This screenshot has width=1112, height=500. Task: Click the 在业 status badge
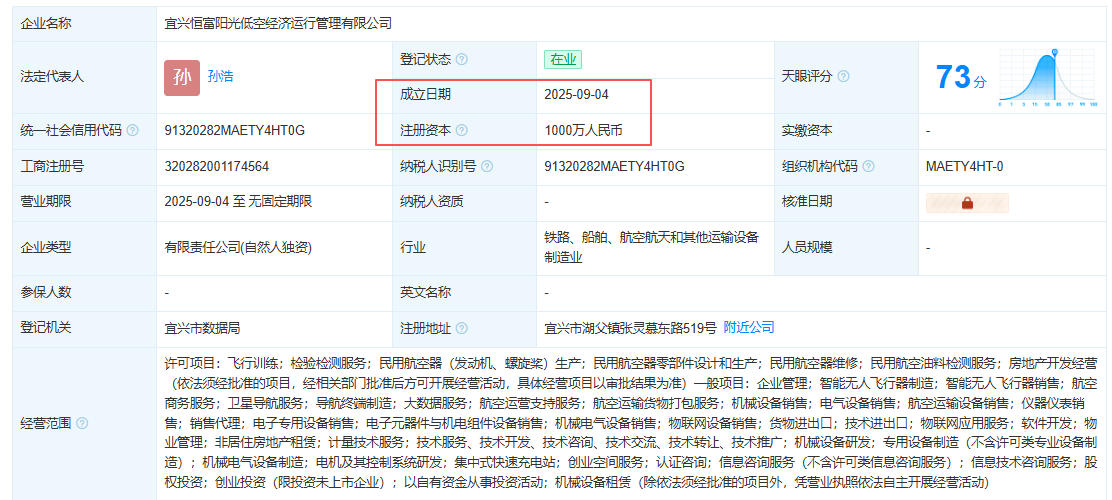tap(563, 60)
